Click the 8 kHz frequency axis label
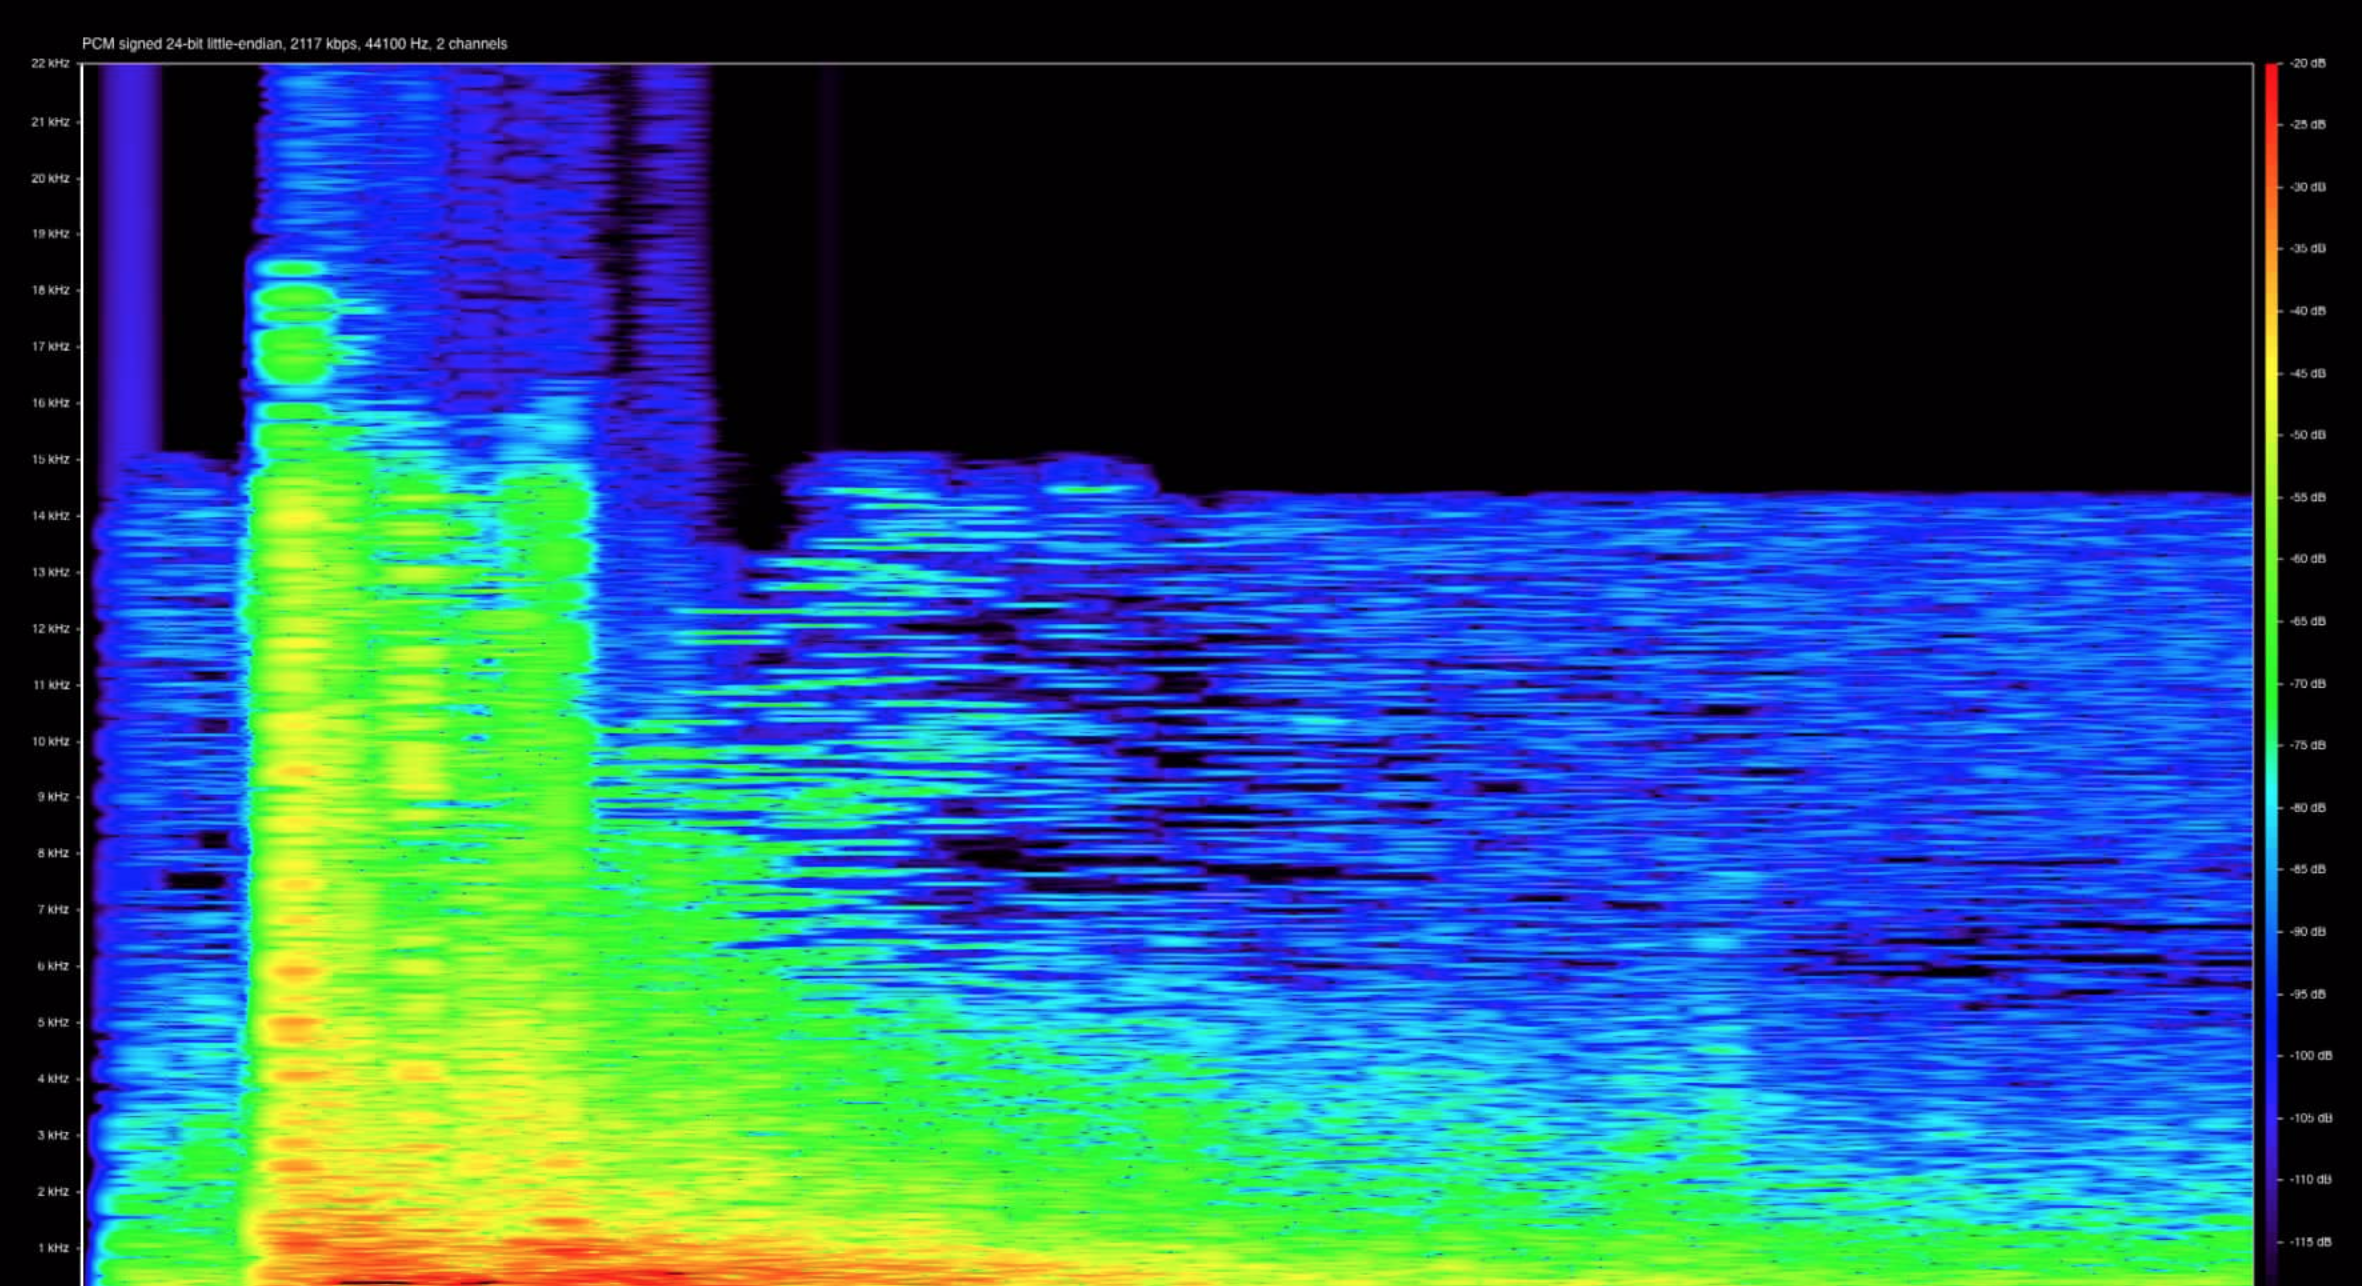The image size is (2362, 1286). [53, 853]
